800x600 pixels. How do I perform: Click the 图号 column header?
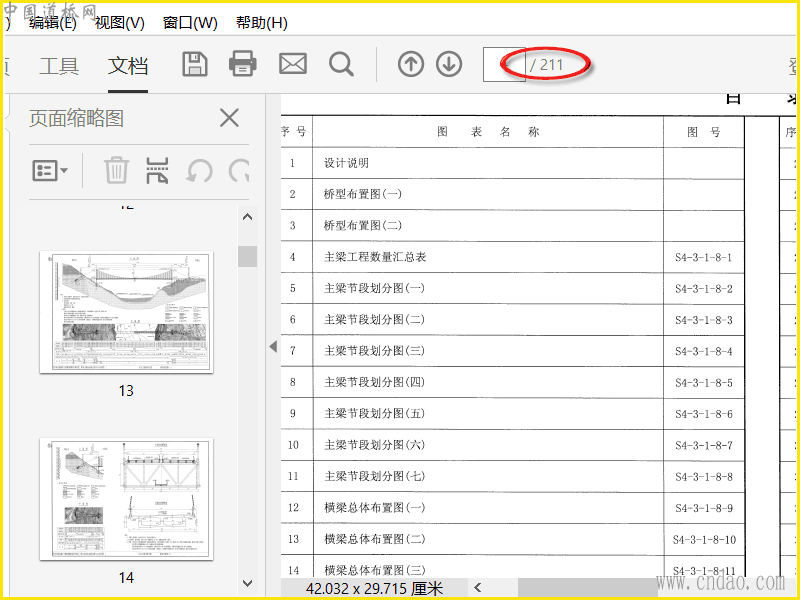click(704, 132)
